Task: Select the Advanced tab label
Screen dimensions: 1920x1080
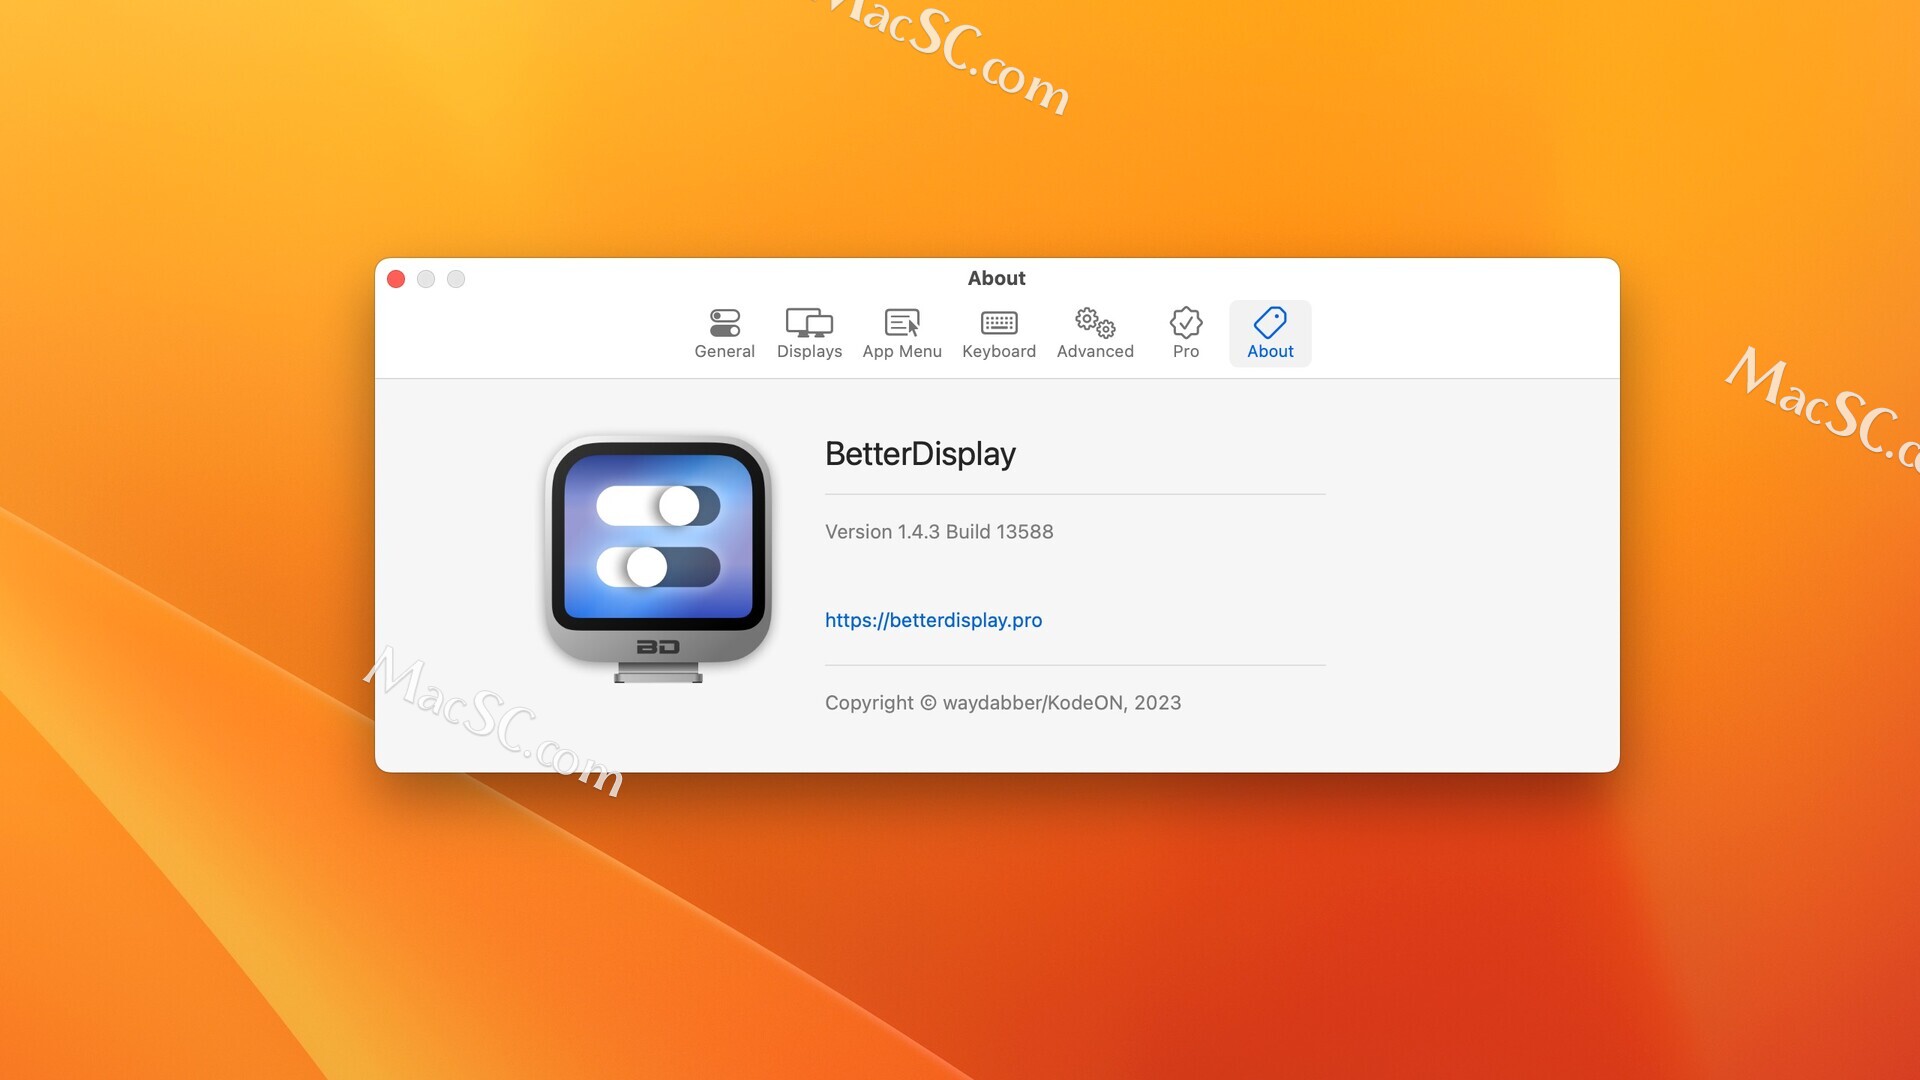Action: click(1094, 351)
